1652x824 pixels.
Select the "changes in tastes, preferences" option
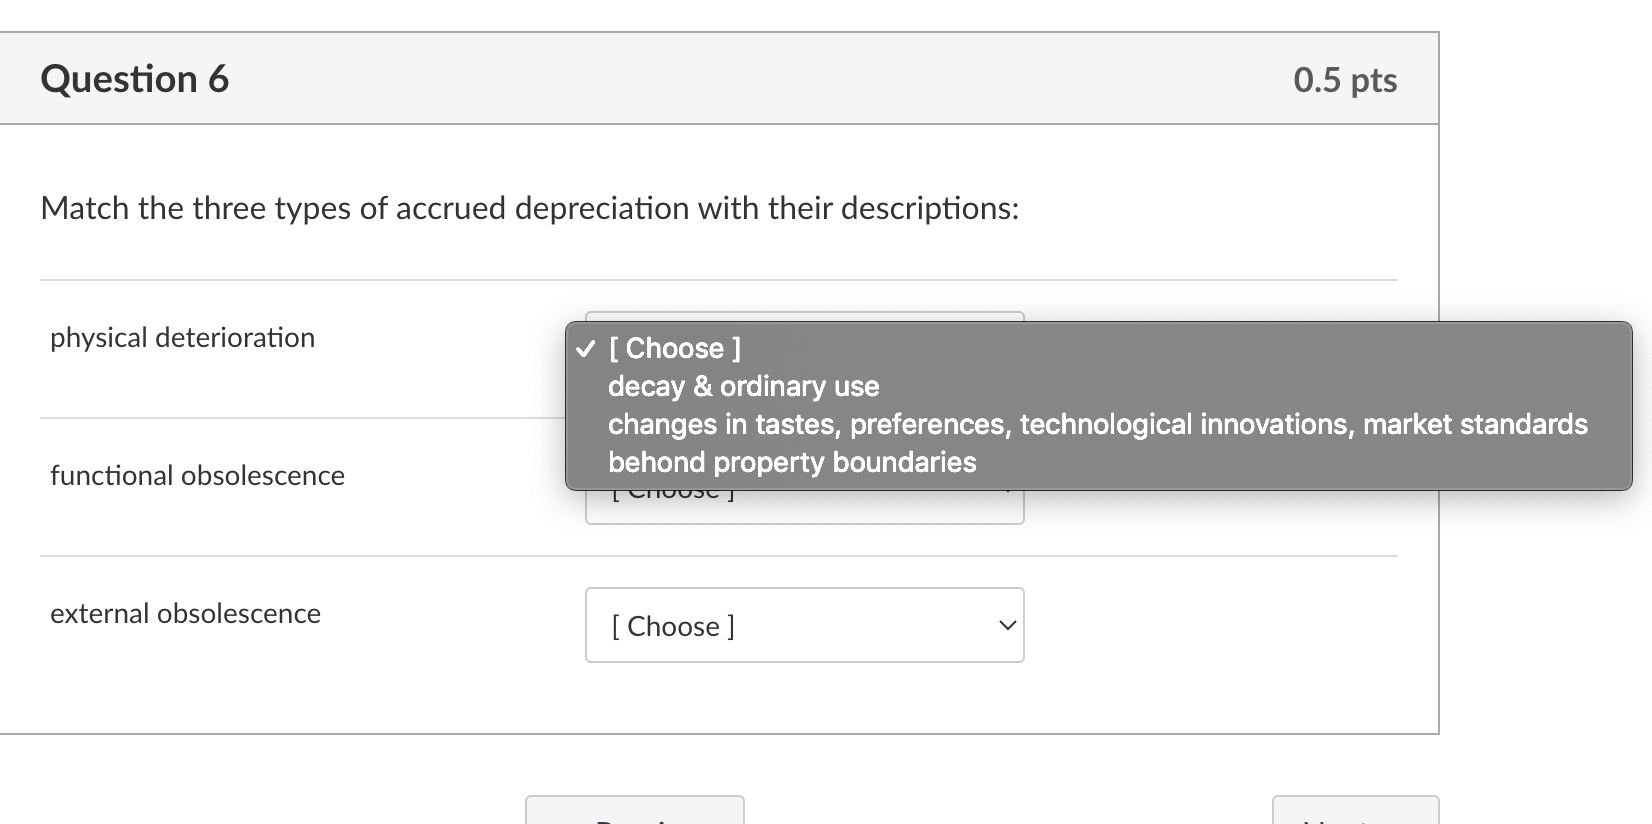point(1097,424)
